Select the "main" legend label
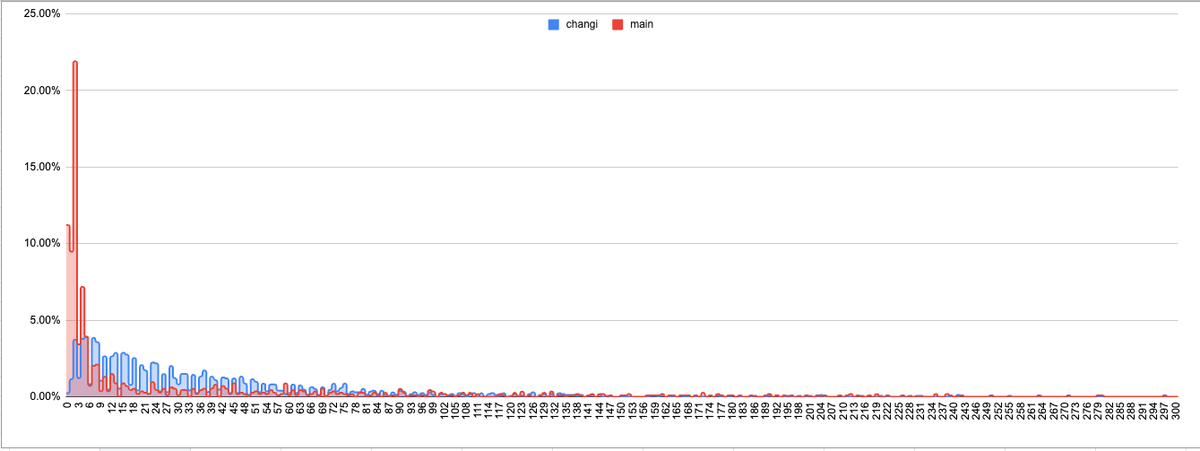 [x=641, y=23]
